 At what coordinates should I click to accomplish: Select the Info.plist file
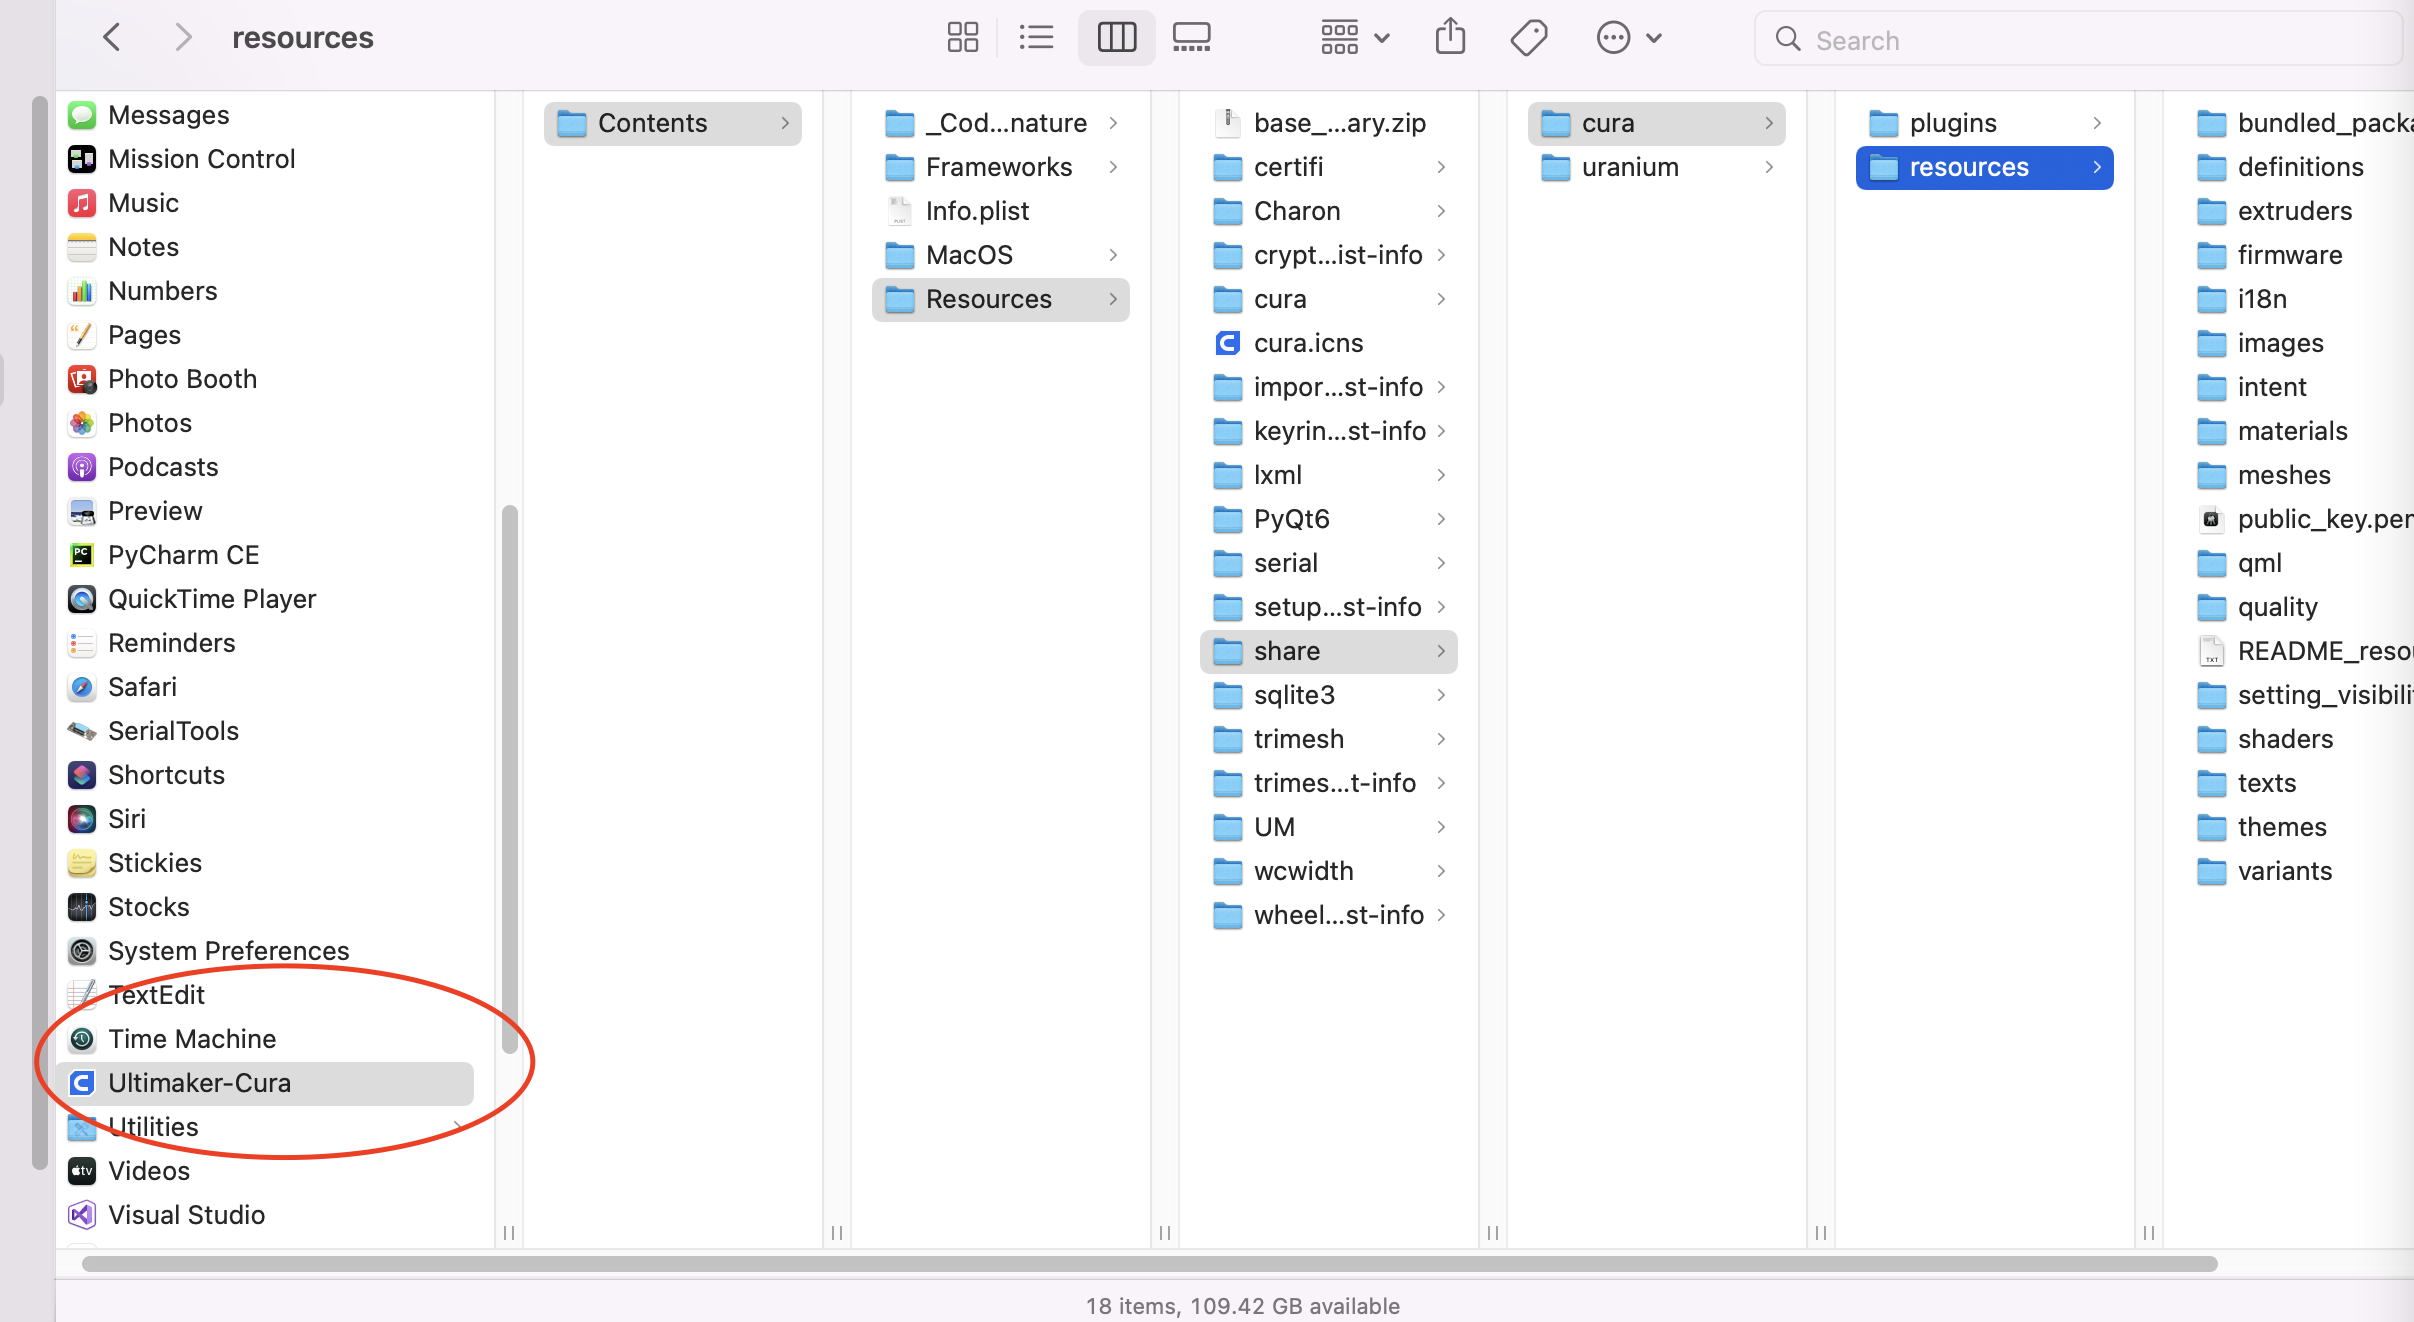pyautogui.click(x=976, y=211)
